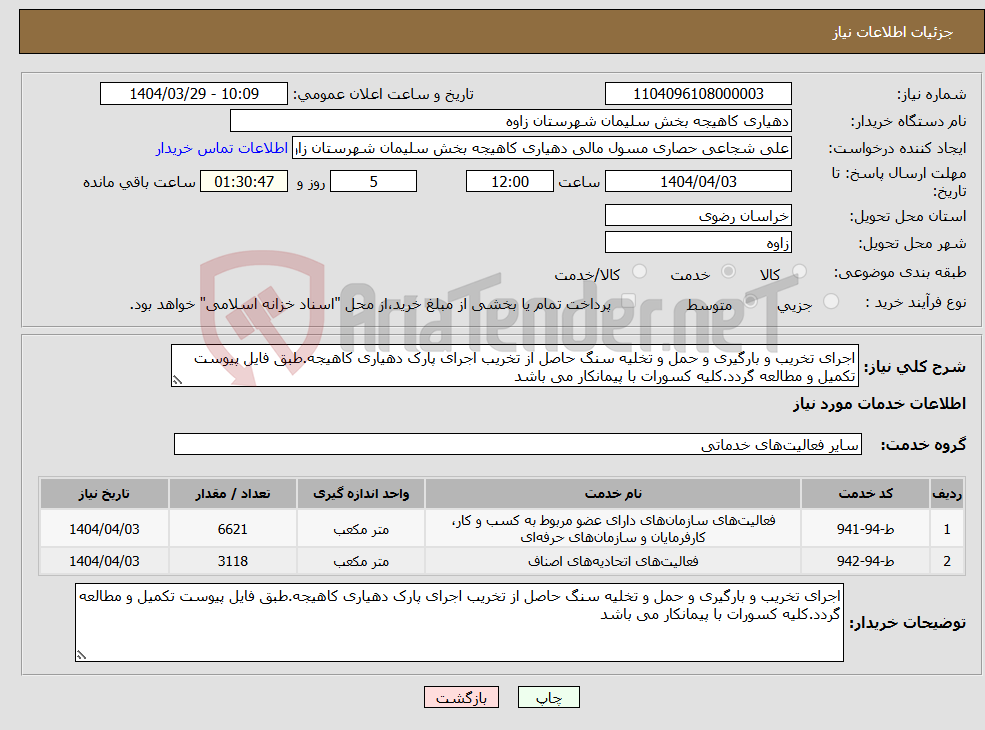Click the بازگشت back button
Screen dimensions: 985x730
coord(461,697)
